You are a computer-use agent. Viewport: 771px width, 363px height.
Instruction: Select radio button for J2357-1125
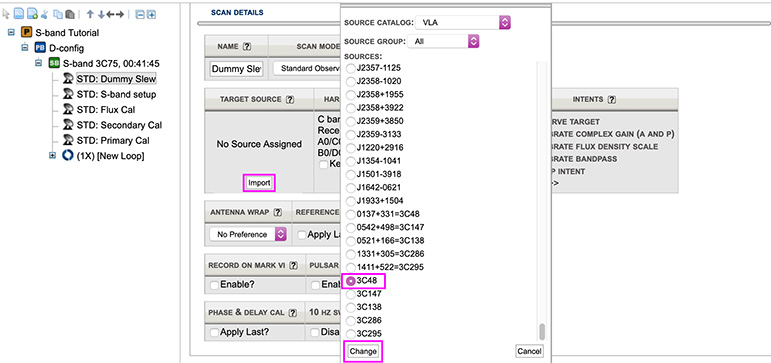click(351, 68)
